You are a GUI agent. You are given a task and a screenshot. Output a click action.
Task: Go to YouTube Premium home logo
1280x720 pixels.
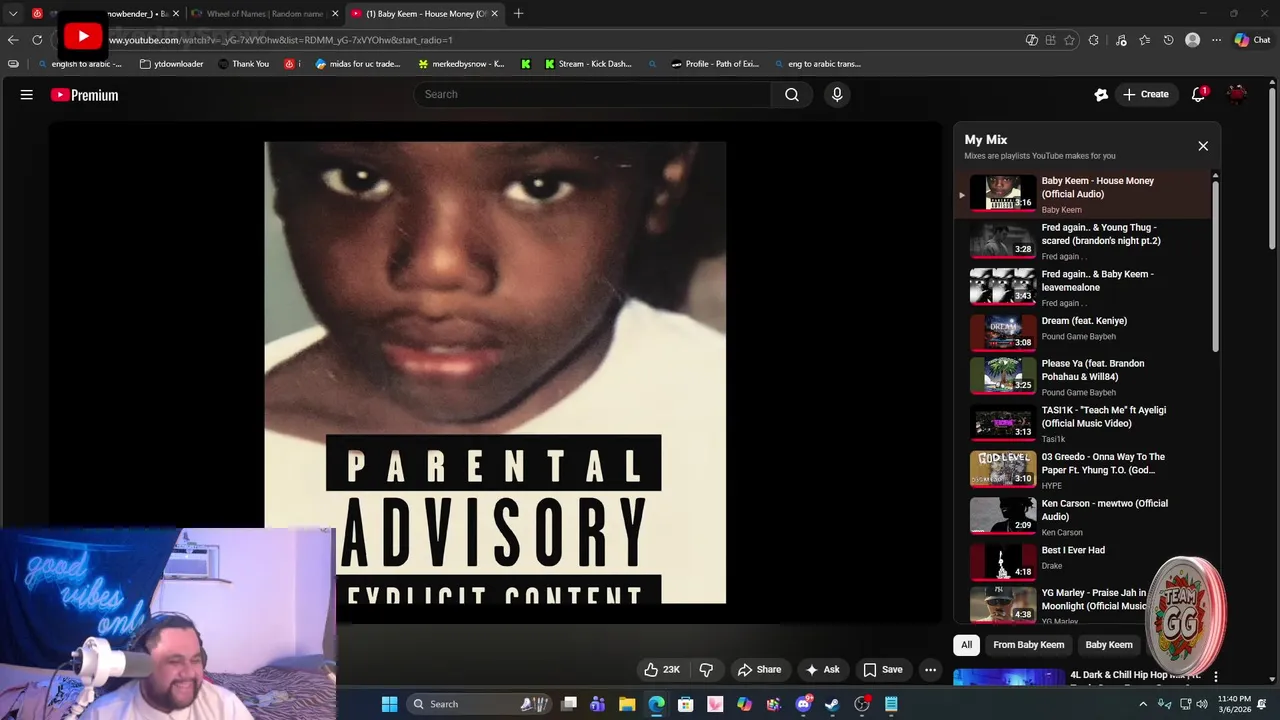[x=85, y=95]
